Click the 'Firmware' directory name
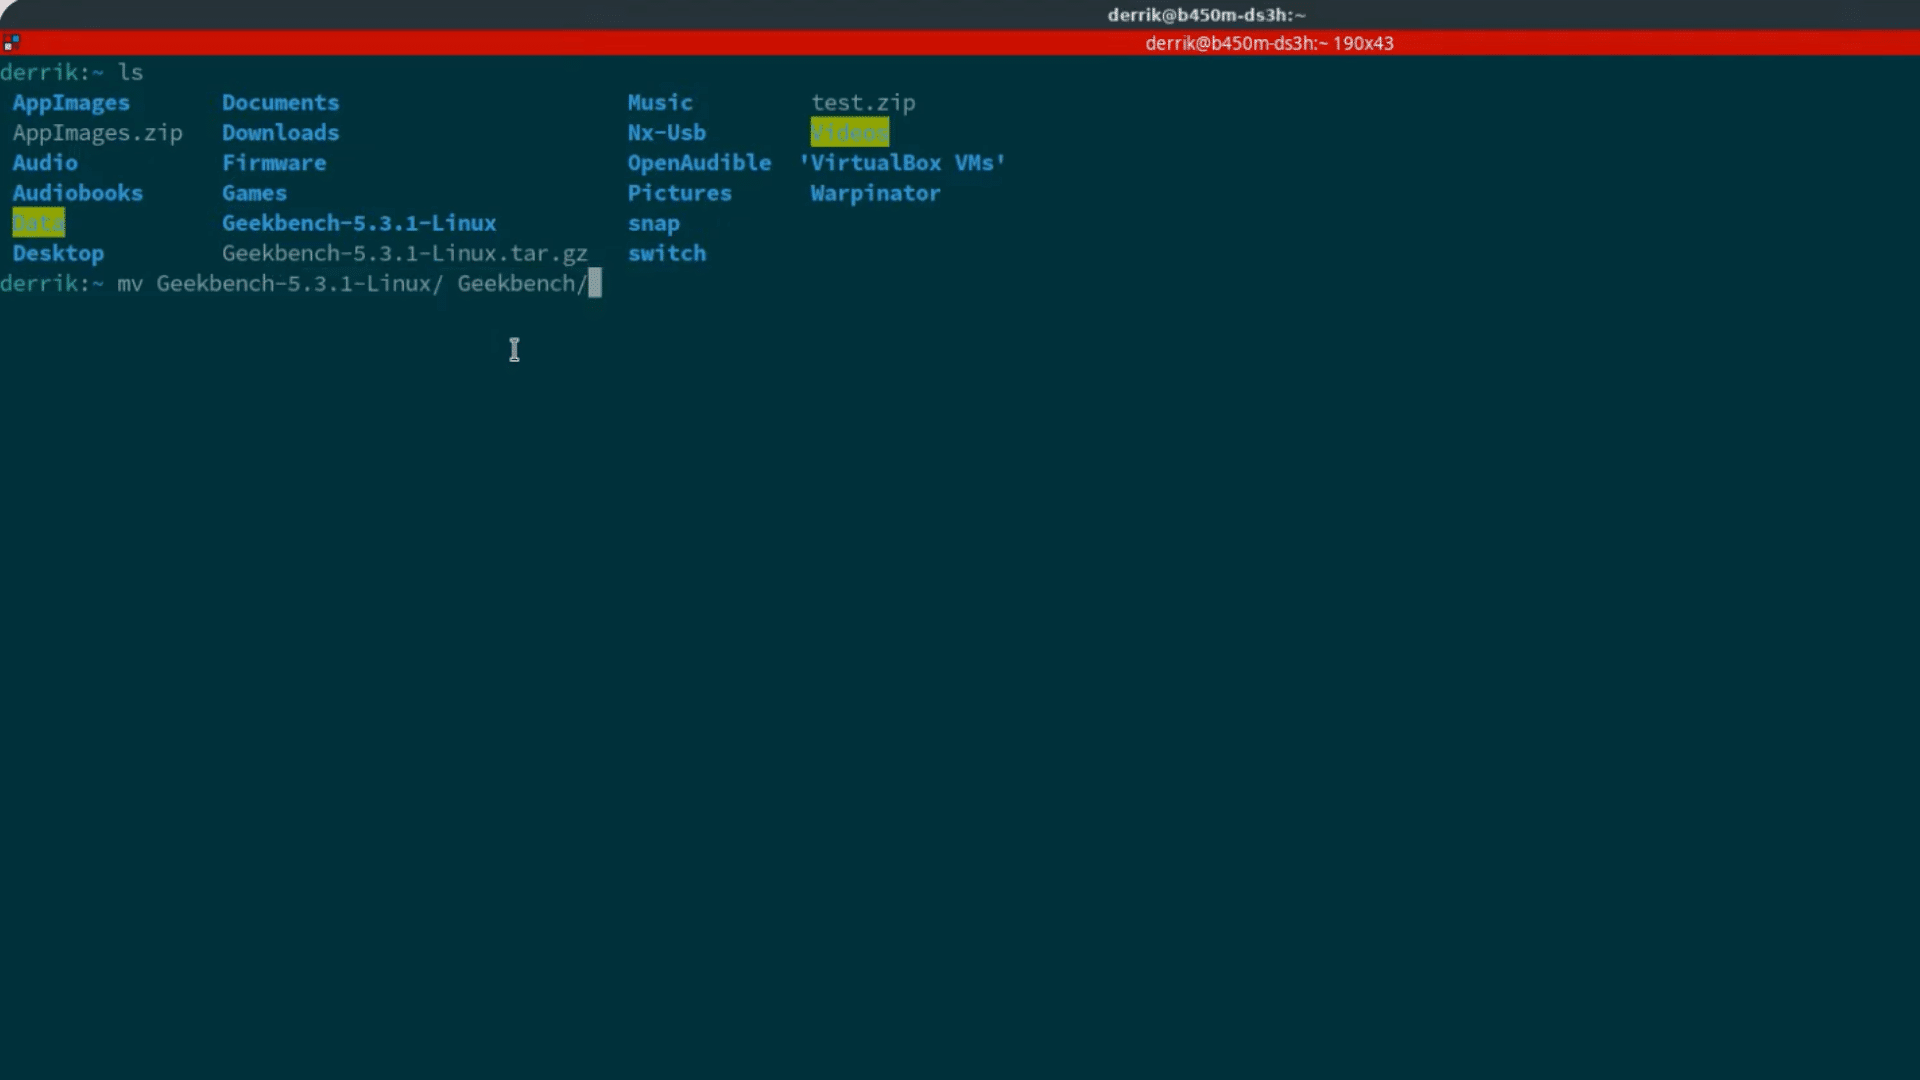Viewport: 1920px width, 1080px height. [274, 163]
